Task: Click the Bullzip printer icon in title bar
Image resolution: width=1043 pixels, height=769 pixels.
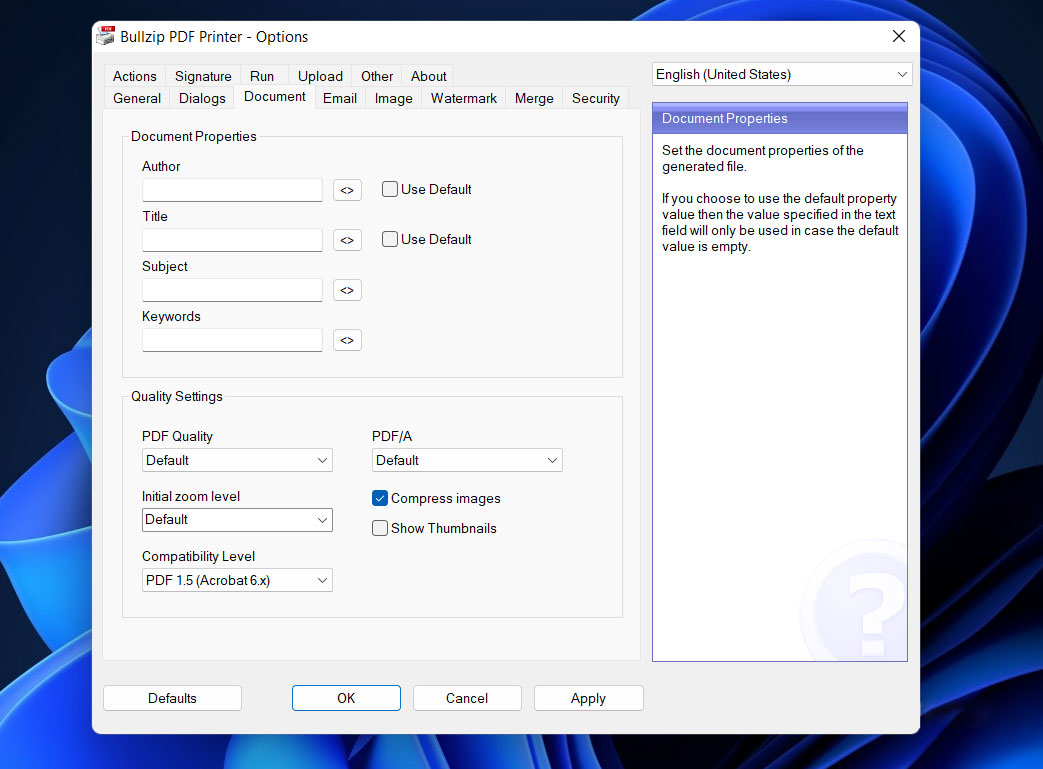Action: click(106, 37)
